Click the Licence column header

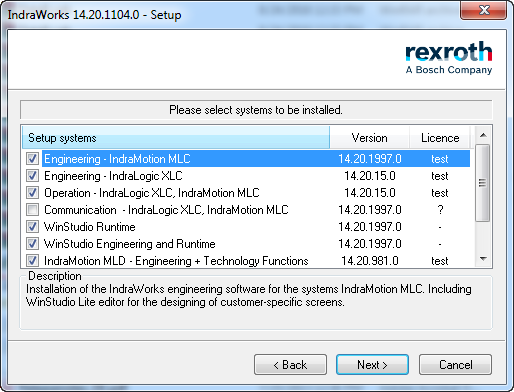pyautogui.click(x=440, y=138)
